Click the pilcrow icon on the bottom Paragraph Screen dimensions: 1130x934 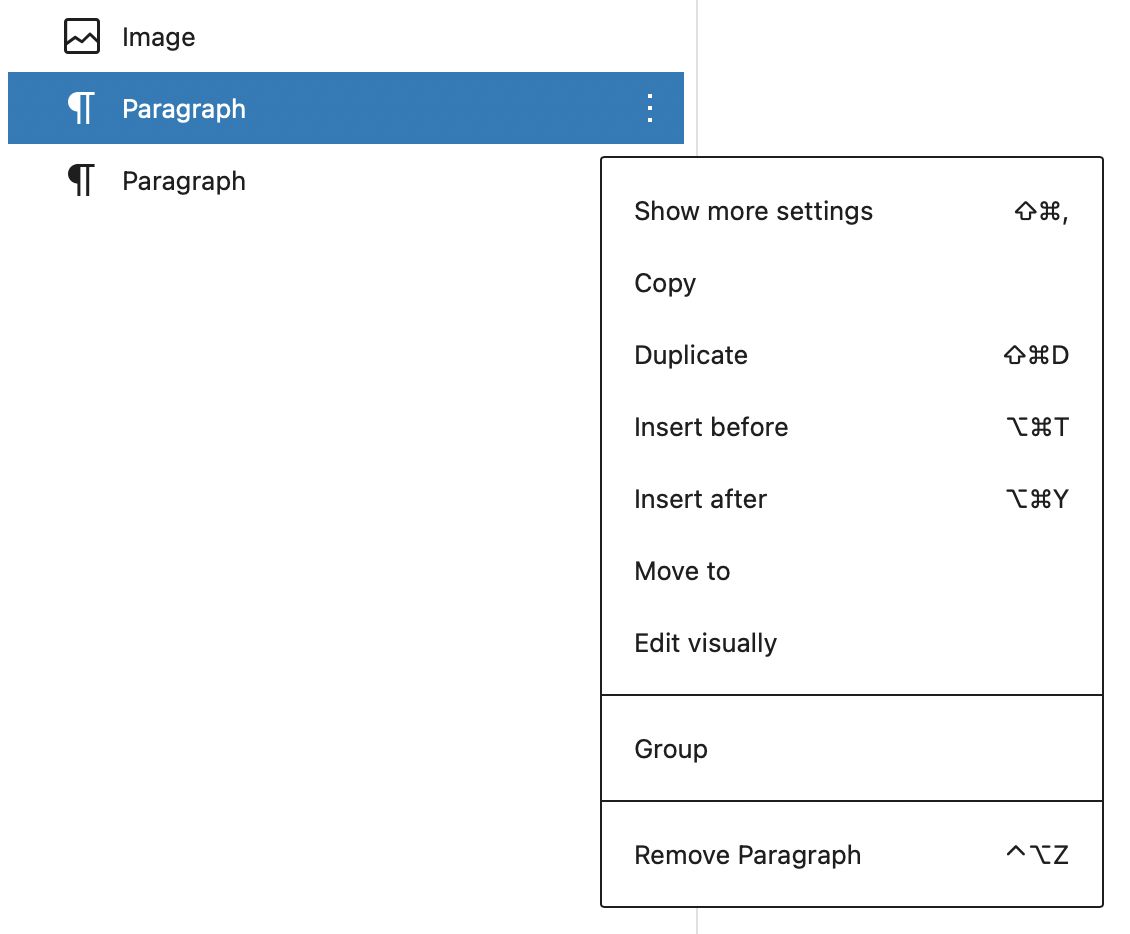click(x=83, y=180)
